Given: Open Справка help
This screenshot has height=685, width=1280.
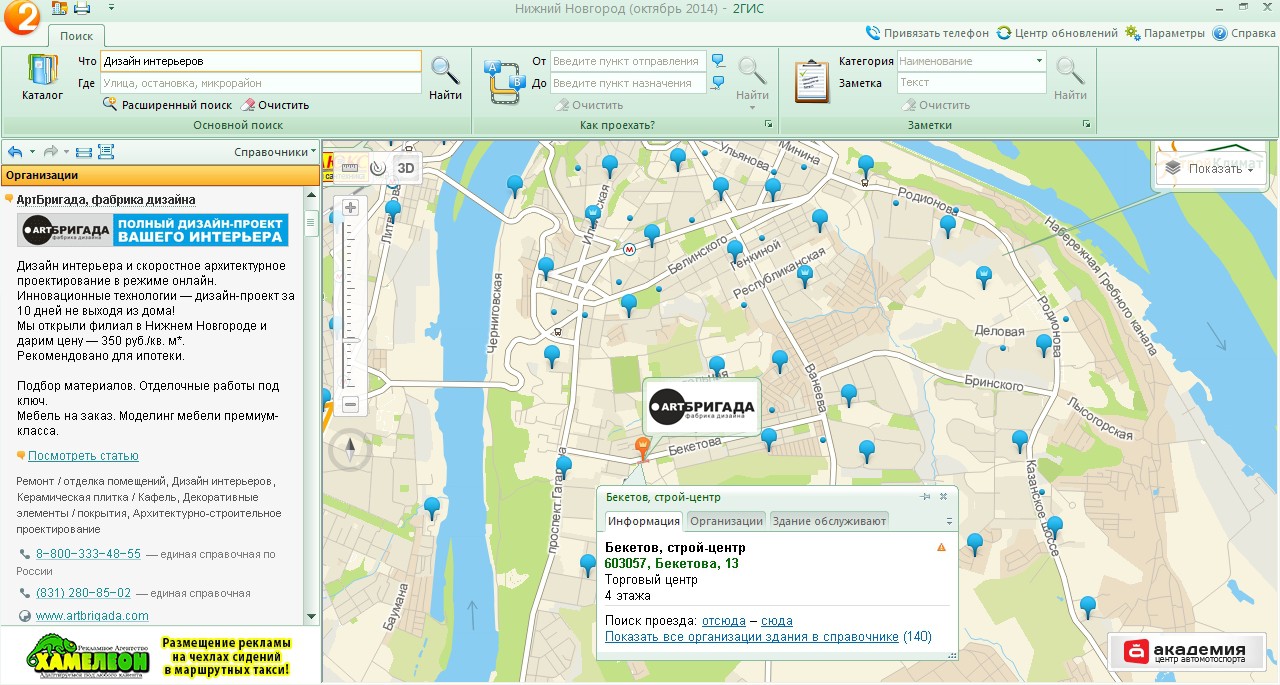Looking at the screenshot, I should pos(1244,33).
